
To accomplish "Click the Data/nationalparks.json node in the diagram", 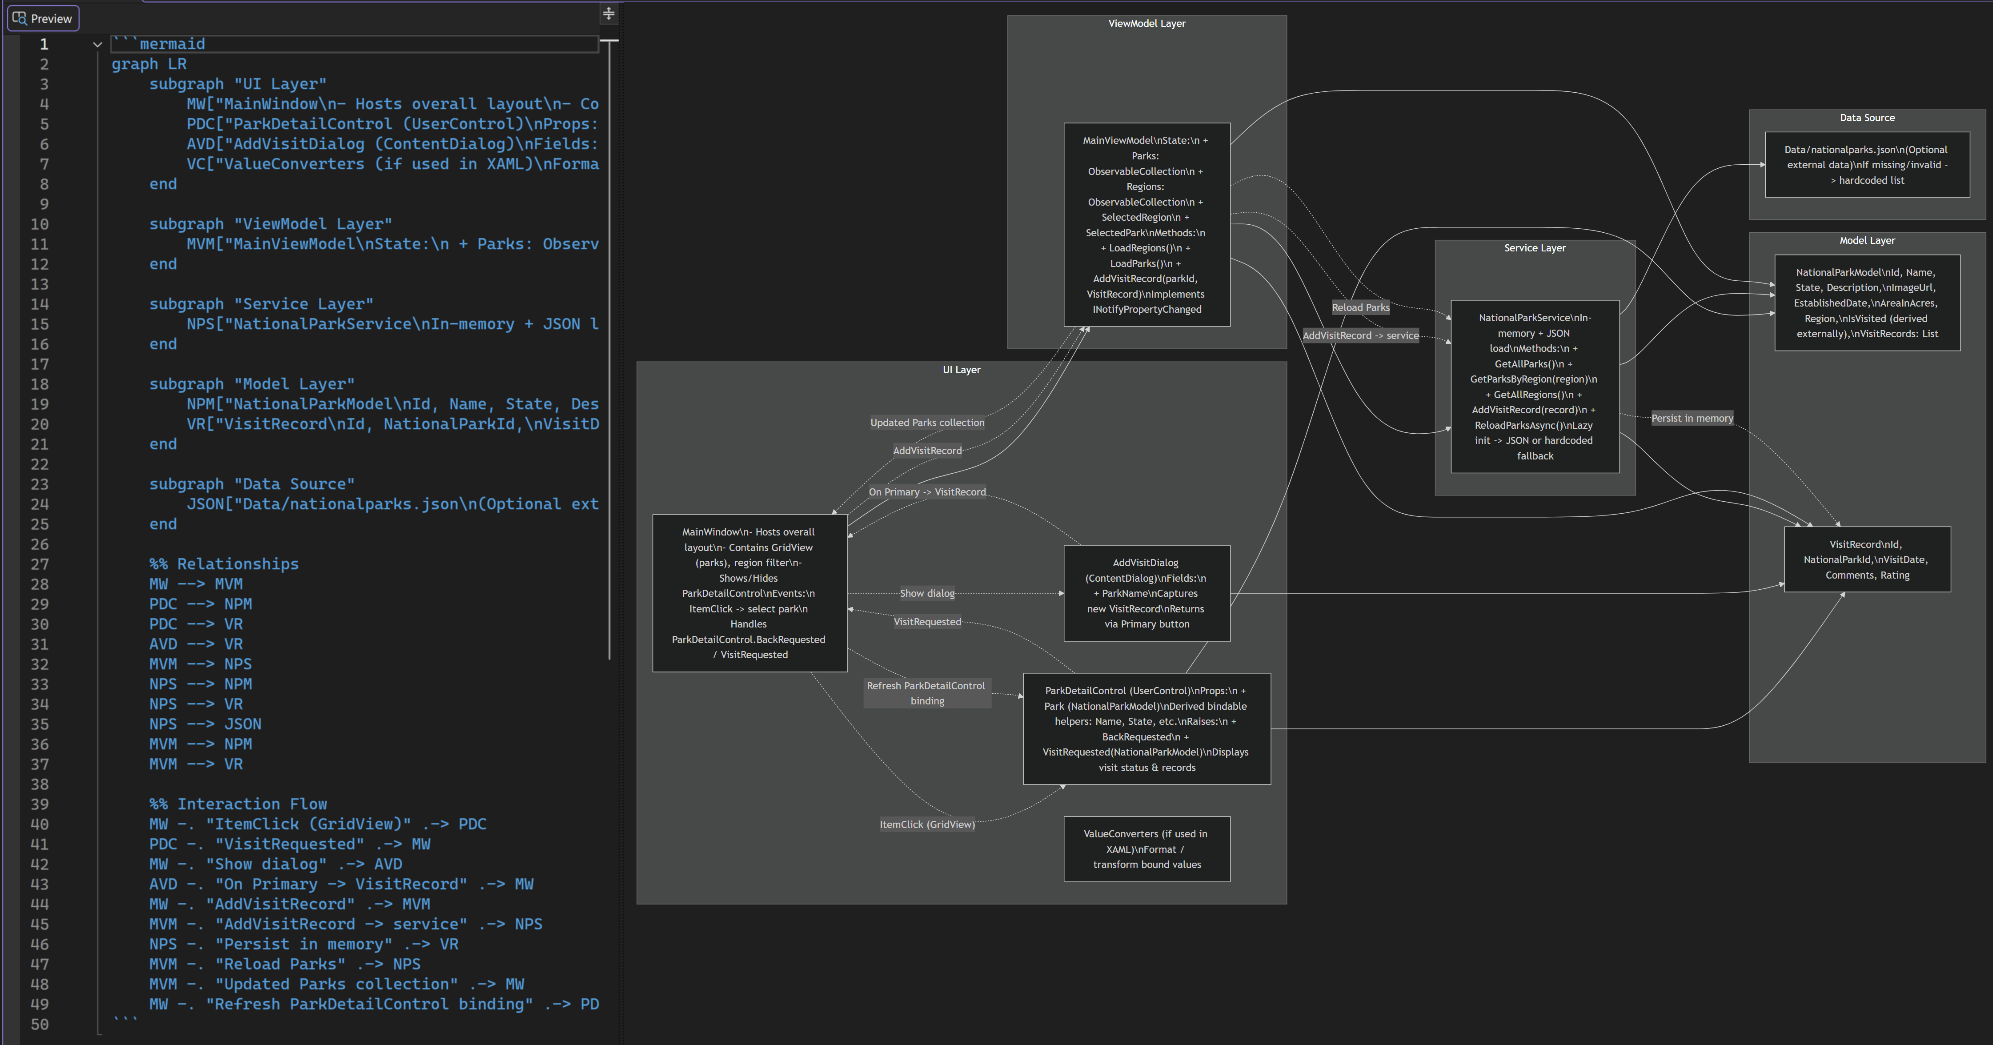I will point(1867,165).
